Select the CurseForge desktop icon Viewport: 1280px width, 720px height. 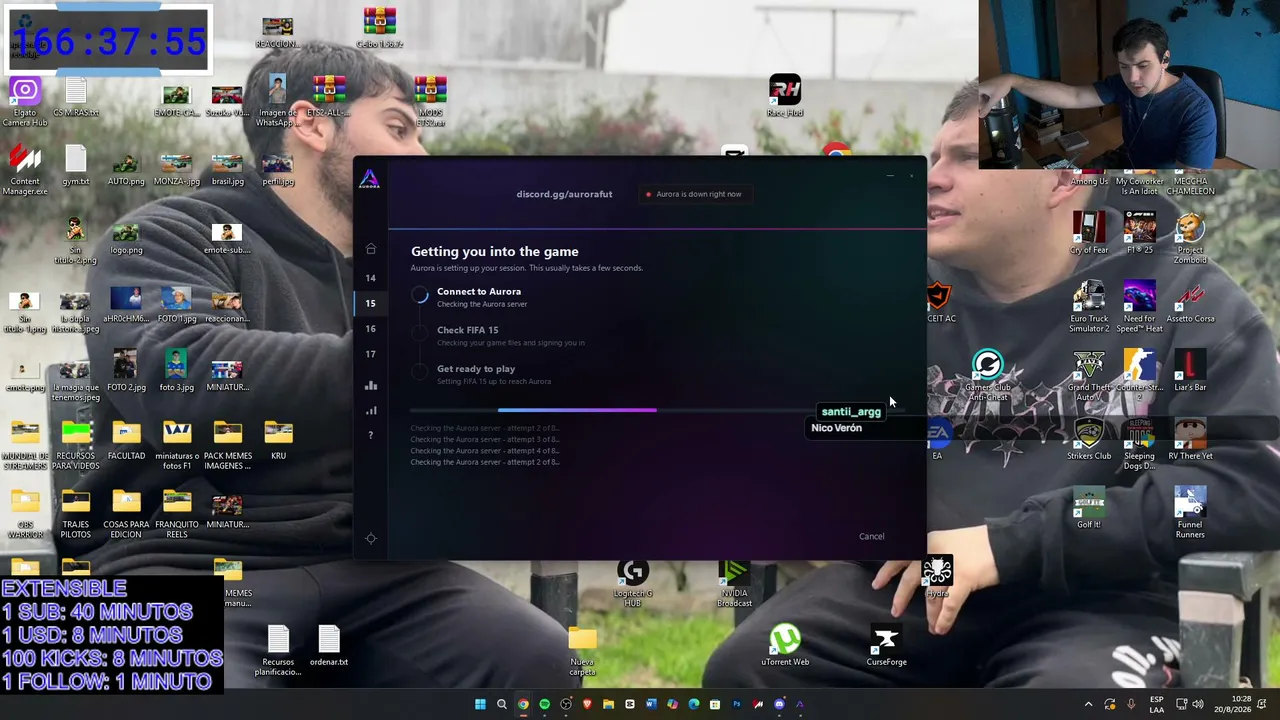click(886, 646)
